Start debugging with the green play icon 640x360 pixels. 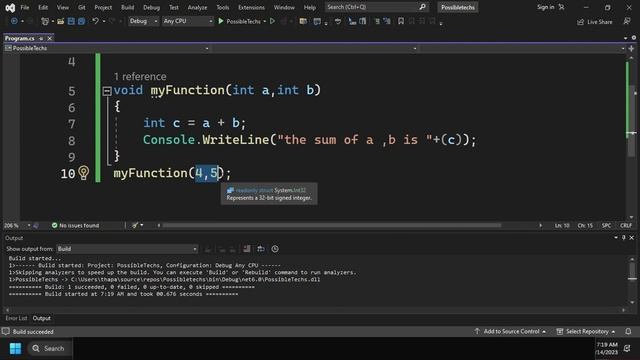(x=221, y=21)
